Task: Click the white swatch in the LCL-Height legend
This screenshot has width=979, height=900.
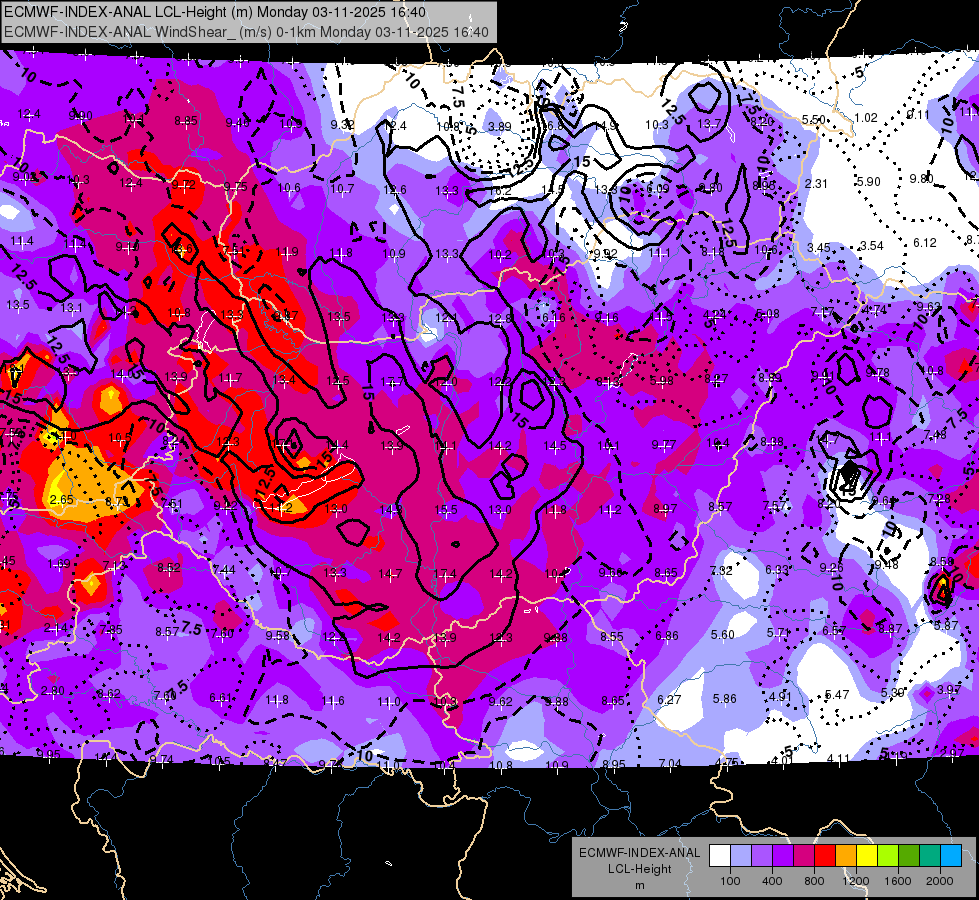Action: coord(720,856)
